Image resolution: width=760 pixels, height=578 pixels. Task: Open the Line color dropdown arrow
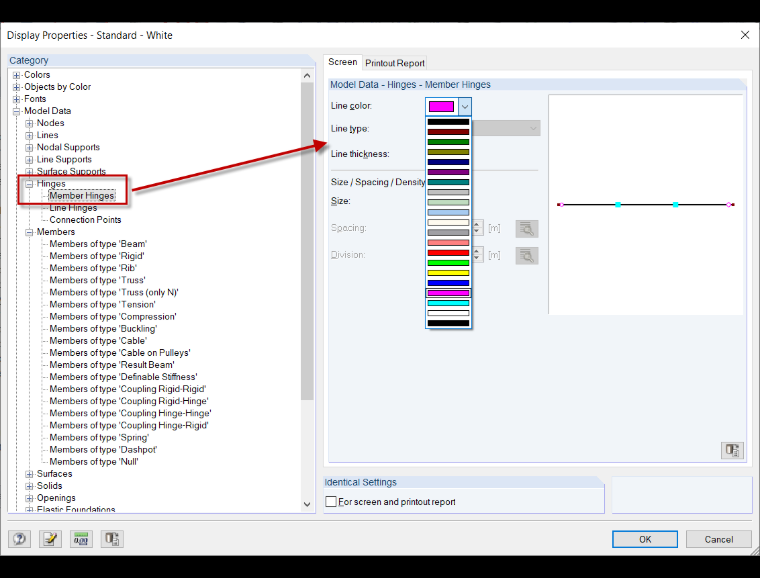point(465,106)
